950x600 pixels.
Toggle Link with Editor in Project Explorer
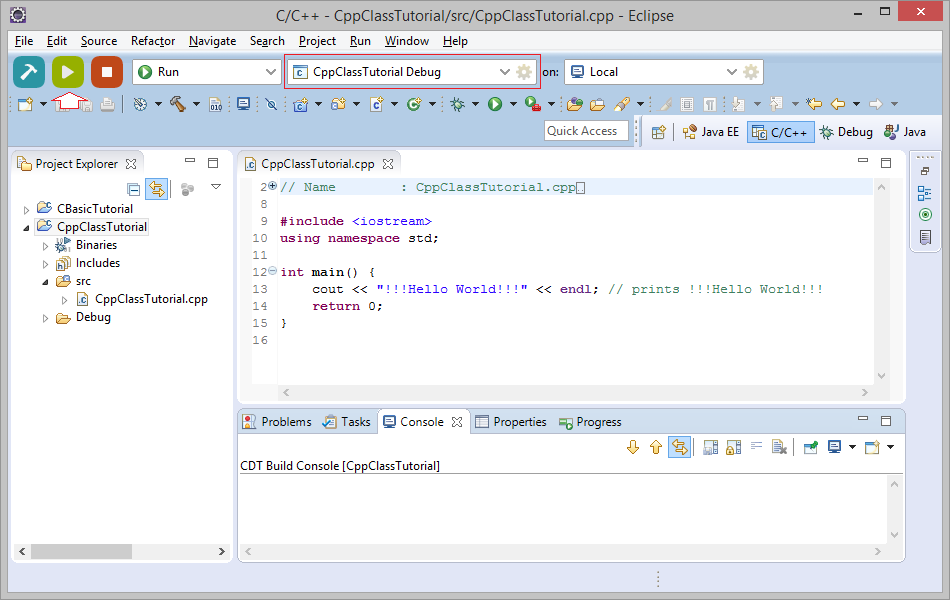click(x=157, y=189)
